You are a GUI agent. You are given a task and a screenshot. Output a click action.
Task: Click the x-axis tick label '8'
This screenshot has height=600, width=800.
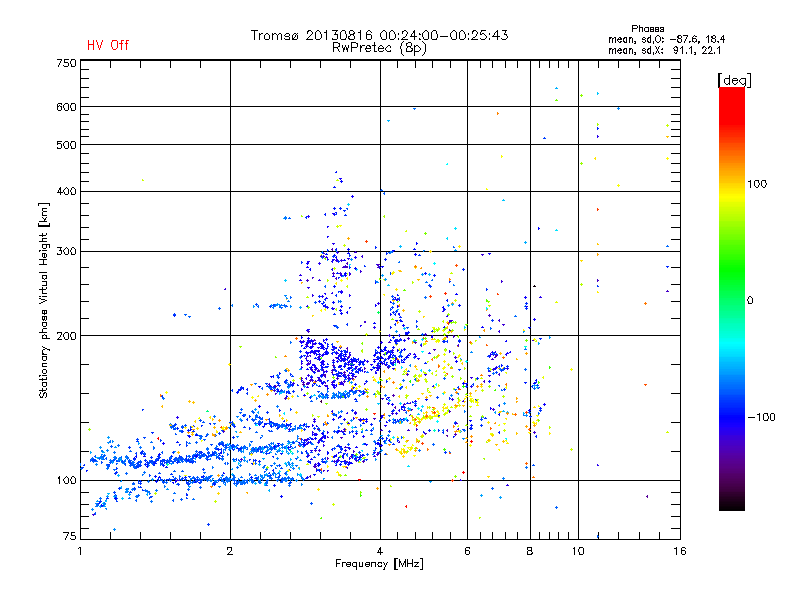click(x=530, y=551)
